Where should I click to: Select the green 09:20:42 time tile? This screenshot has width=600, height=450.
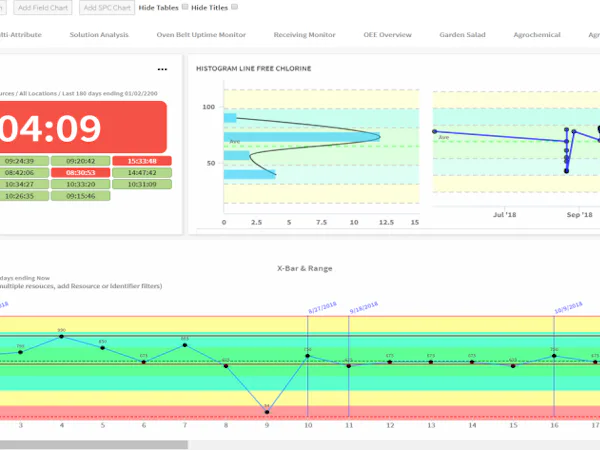pyautogui.click(x=81, y=161)
